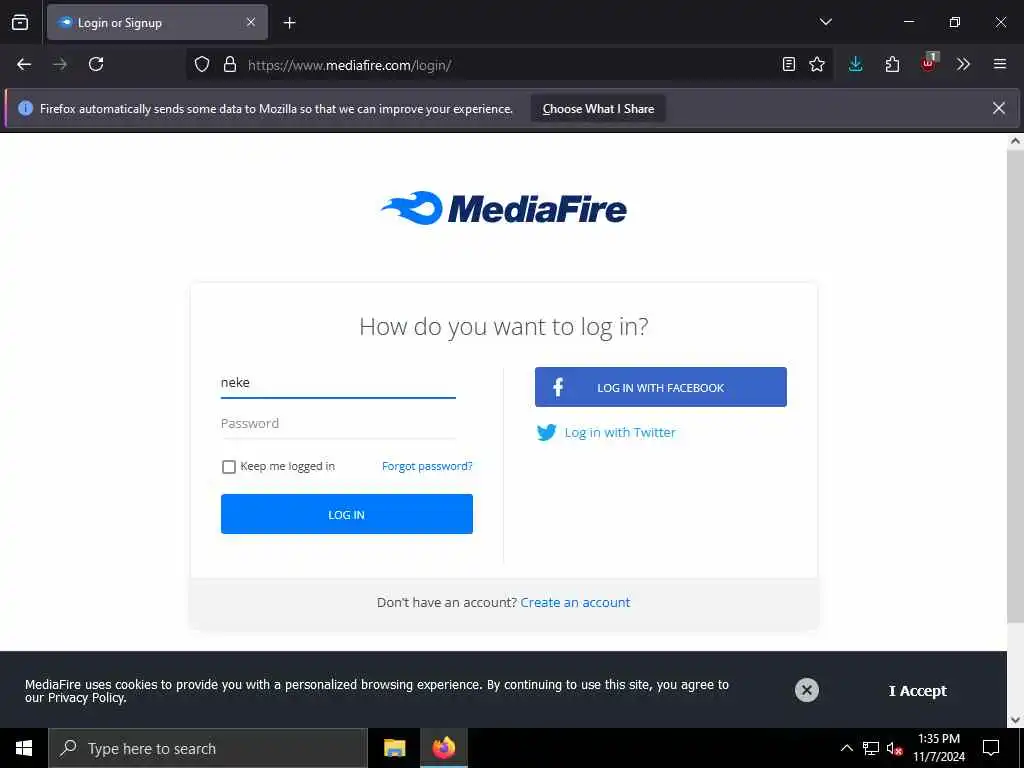Open the Windows Start menu
This screenshot has width=1024, height=768.
point(24,748)
